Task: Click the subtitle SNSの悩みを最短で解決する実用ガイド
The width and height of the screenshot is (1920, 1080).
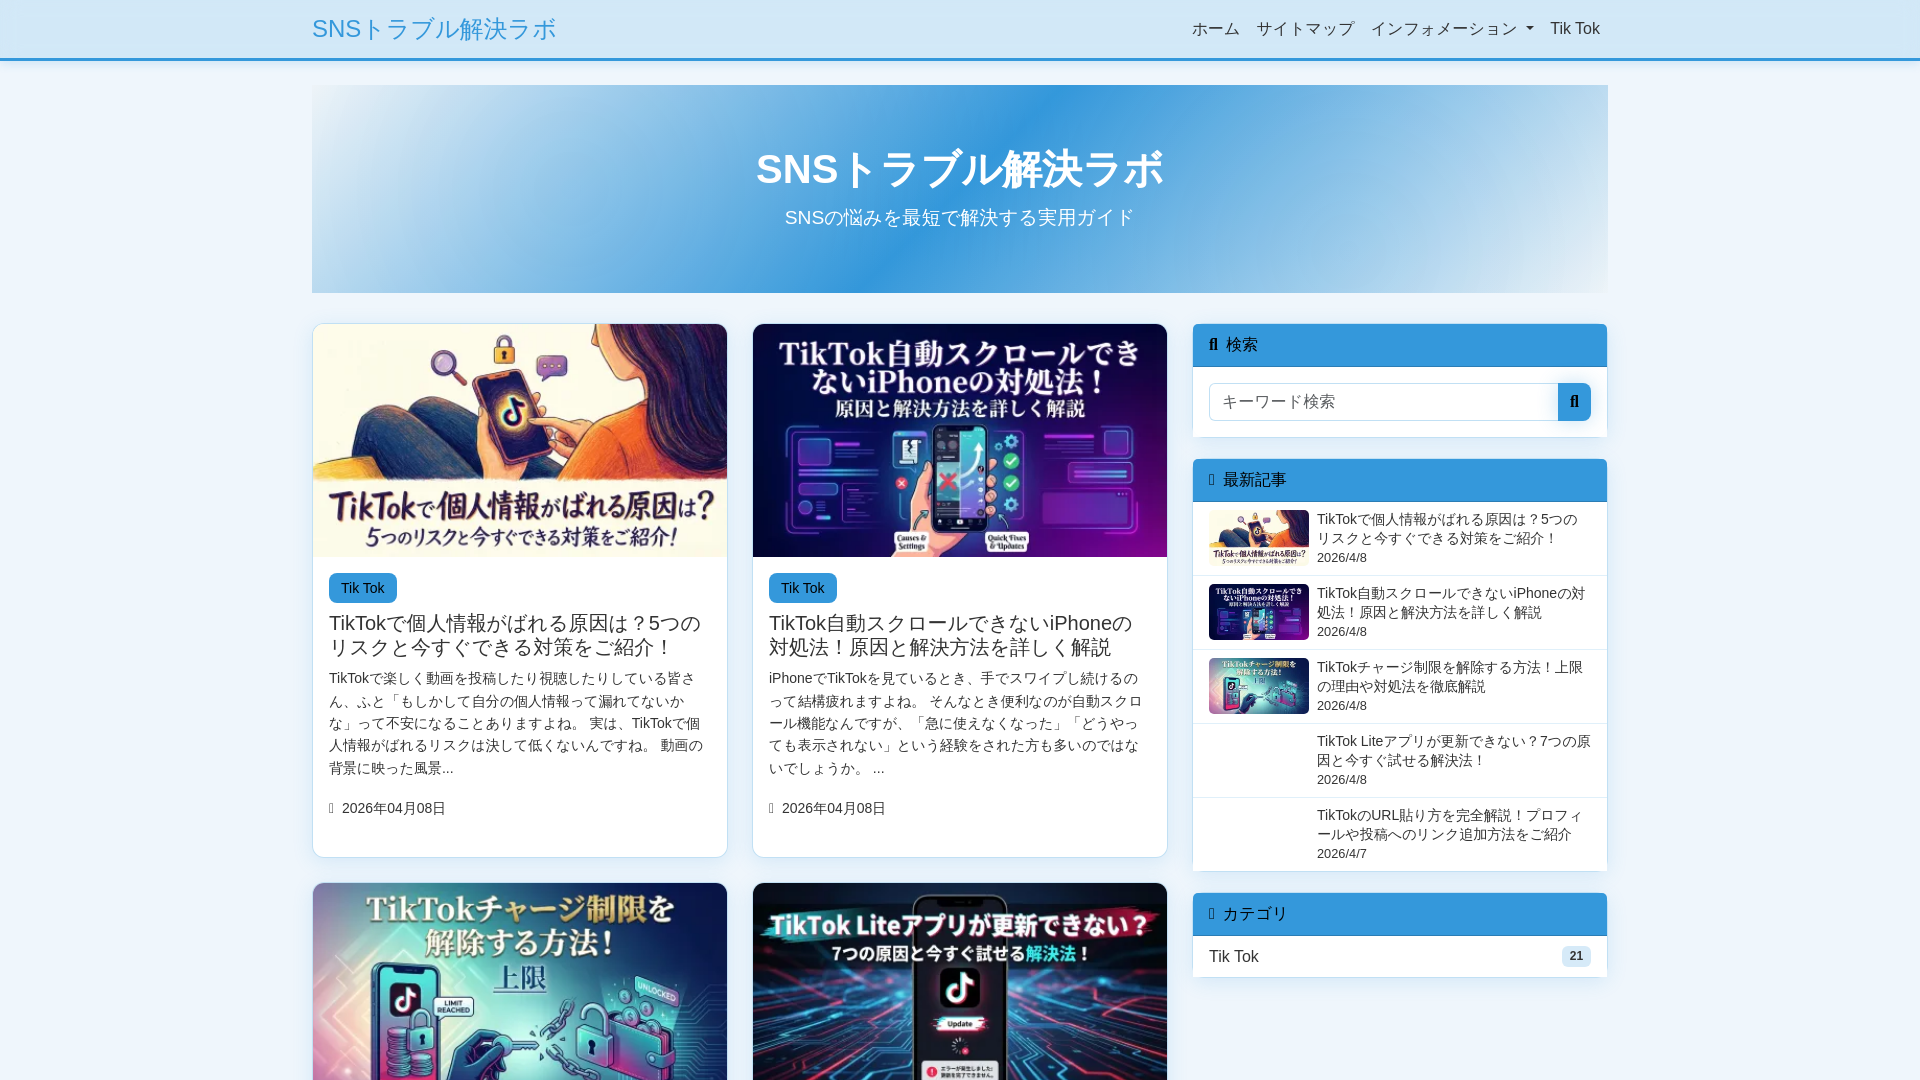Action: [x=960, y=218]
